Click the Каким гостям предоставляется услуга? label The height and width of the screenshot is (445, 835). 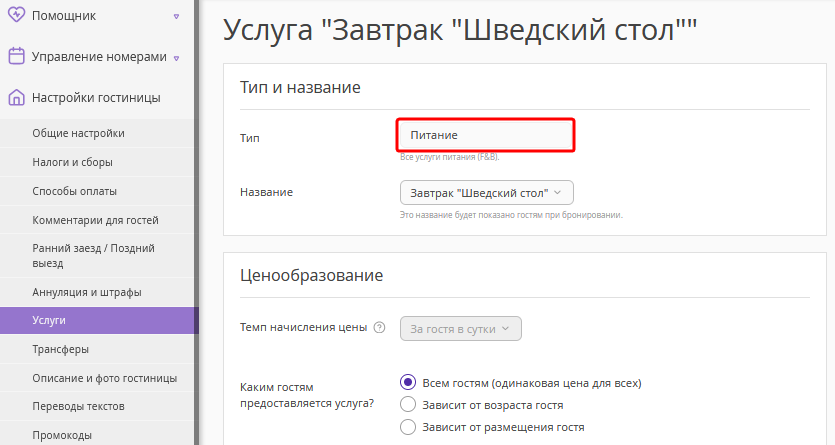click(x=307, y=395)
